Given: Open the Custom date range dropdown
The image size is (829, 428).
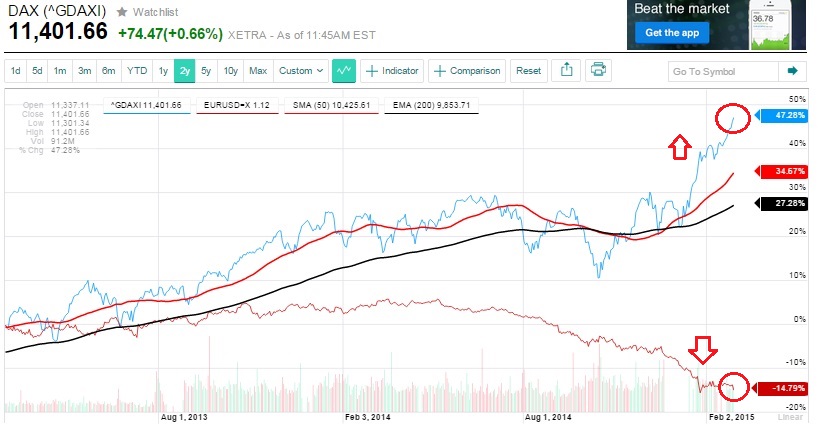Looking at the screenshot, I should pos(301,71).
